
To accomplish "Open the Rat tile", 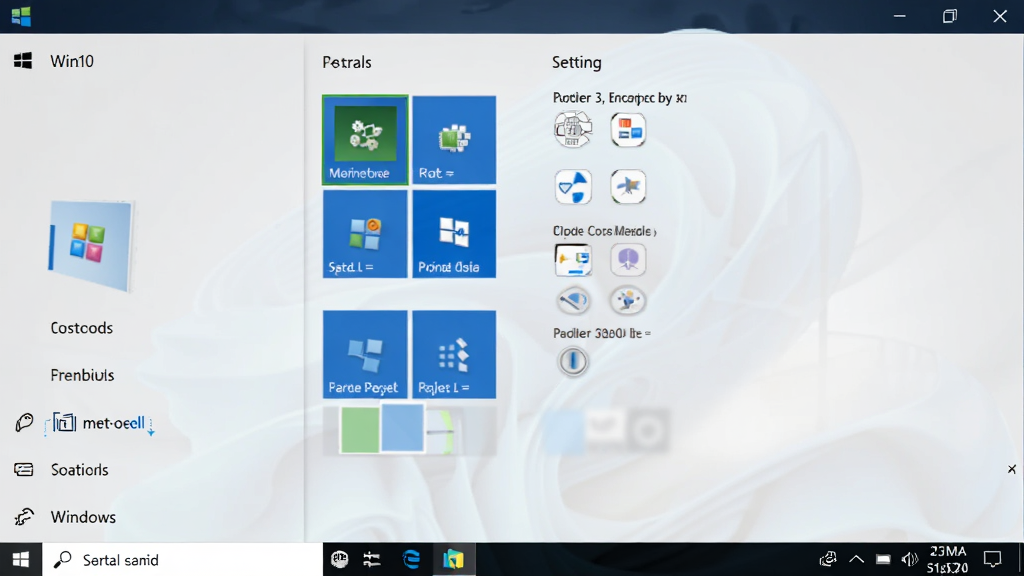I will point(454,140).
